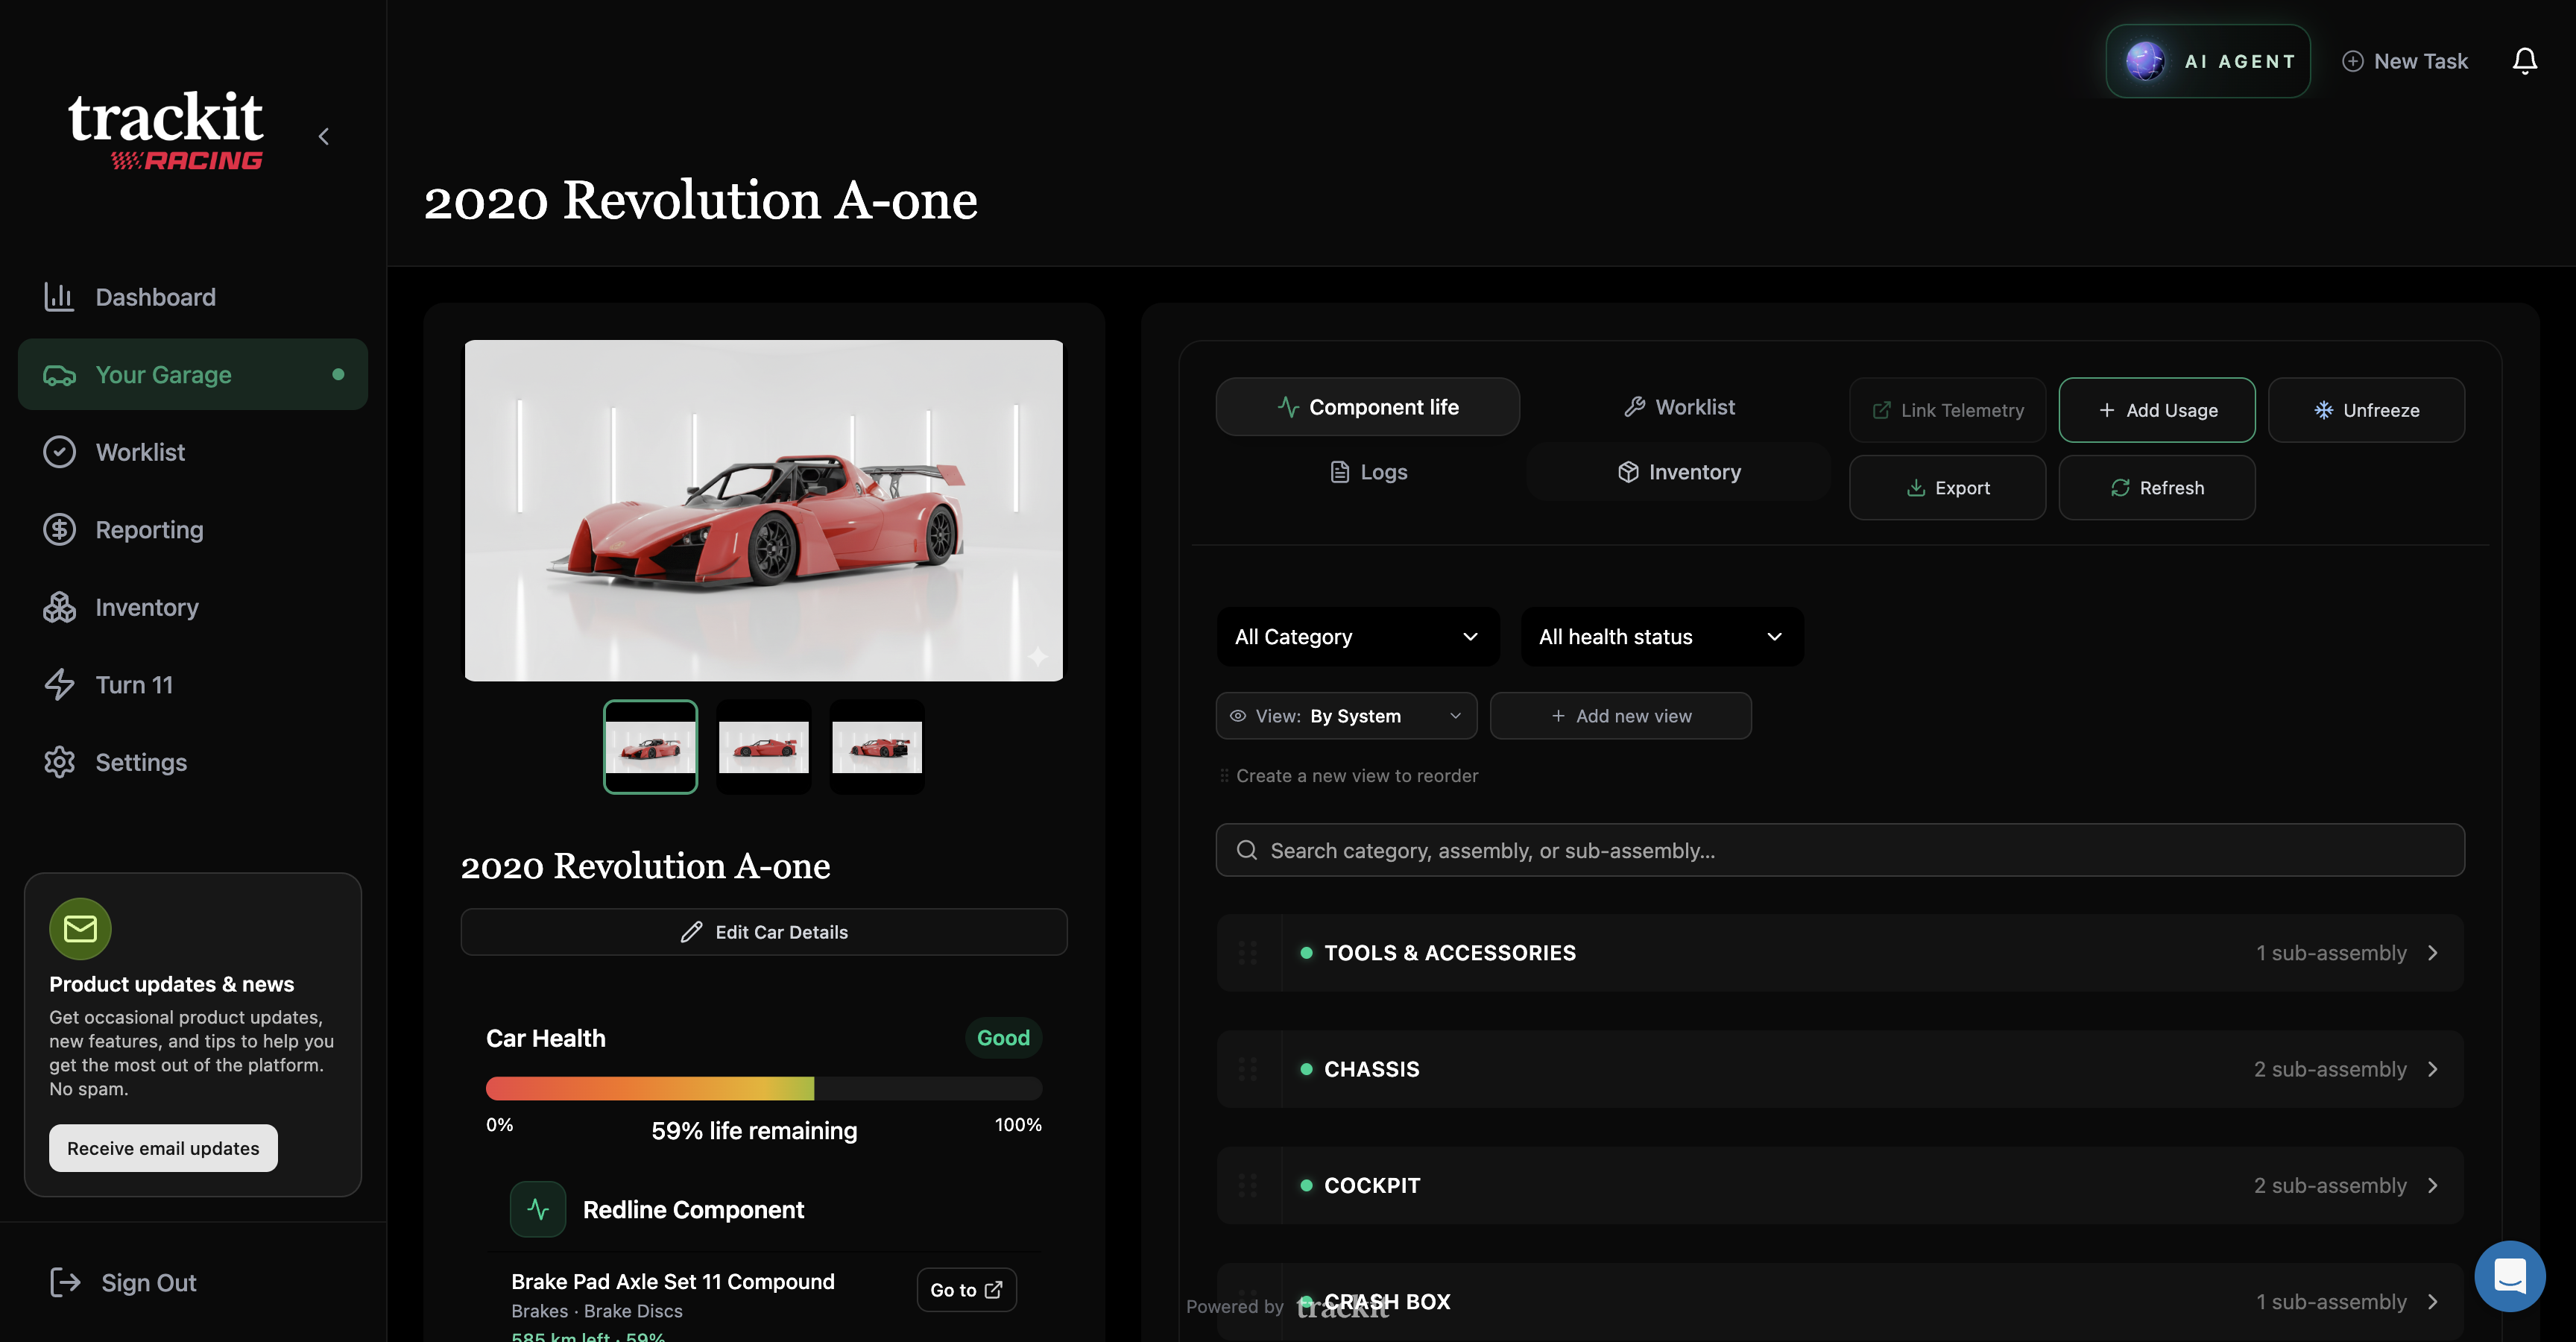Click the circular arrows icon on Refresh
This screenshot has height=1342, width=2576.
2120,488
